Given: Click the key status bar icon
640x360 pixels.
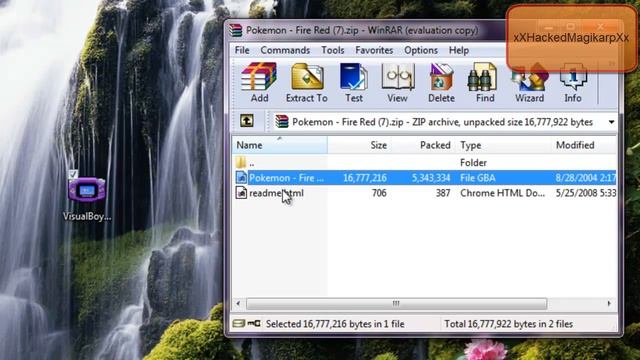Looking at the screenshot, I should (254, 324).
